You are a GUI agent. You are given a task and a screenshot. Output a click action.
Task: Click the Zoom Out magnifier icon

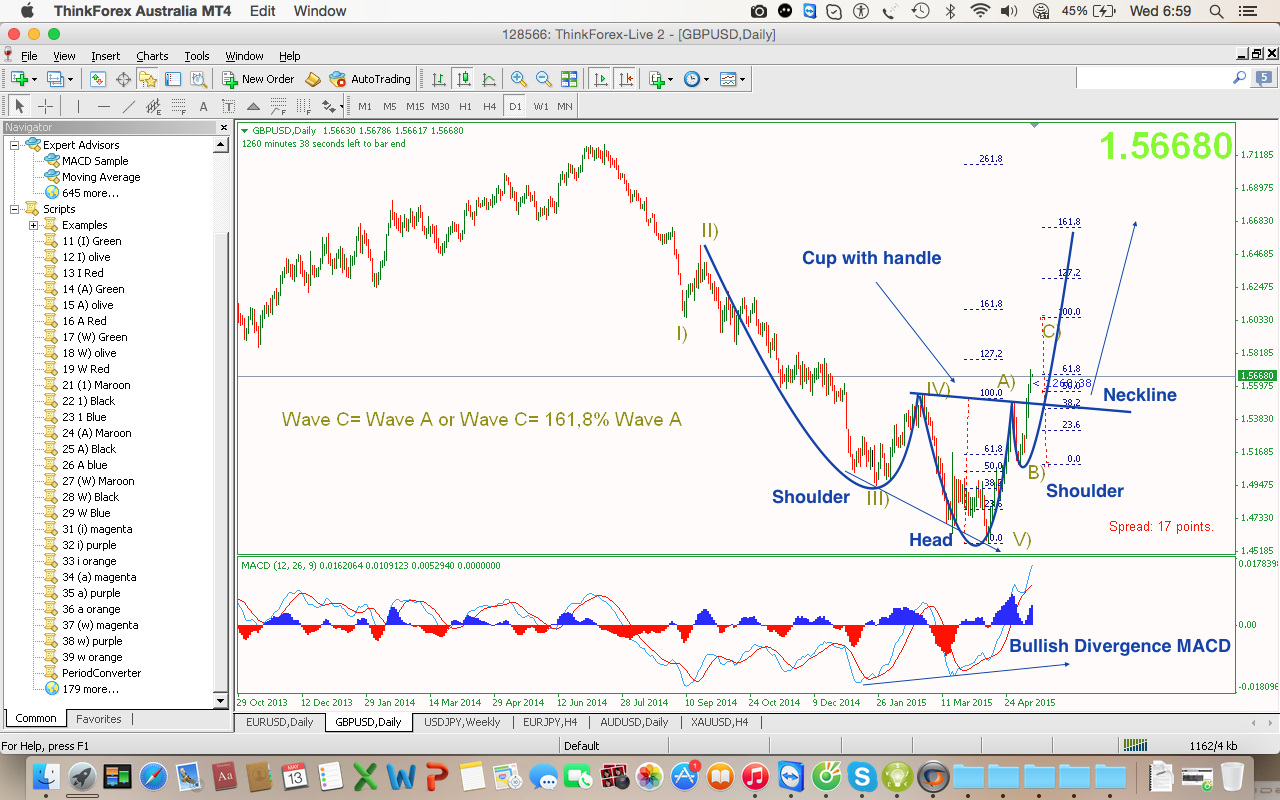[543, 79]
